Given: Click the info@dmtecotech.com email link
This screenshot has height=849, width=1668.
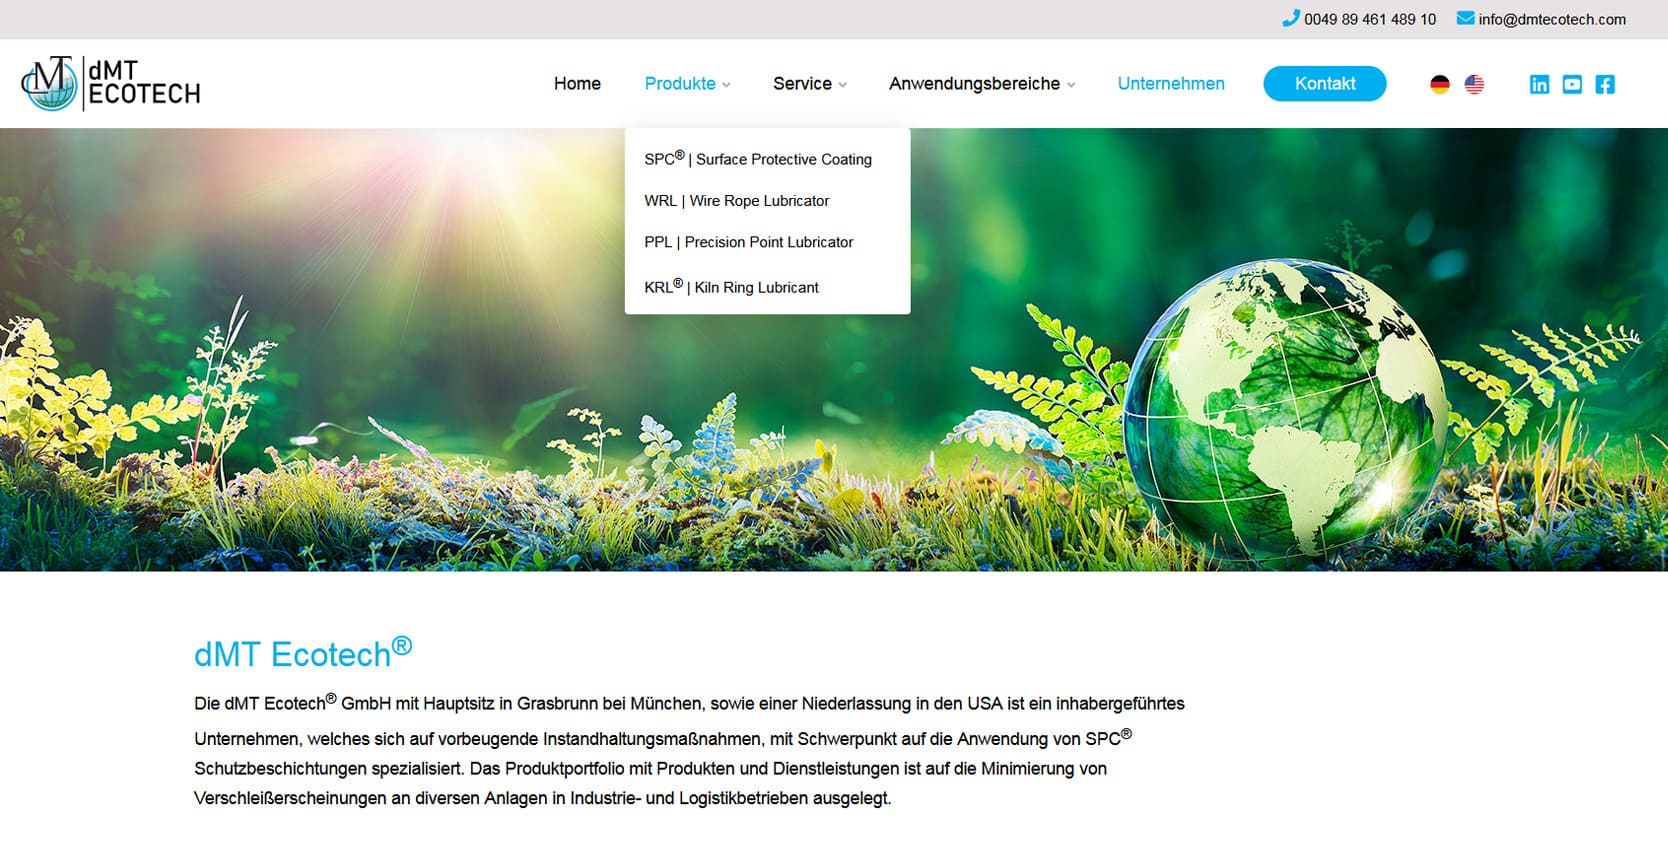Looking at the screenshot, I should (1551, 19).
